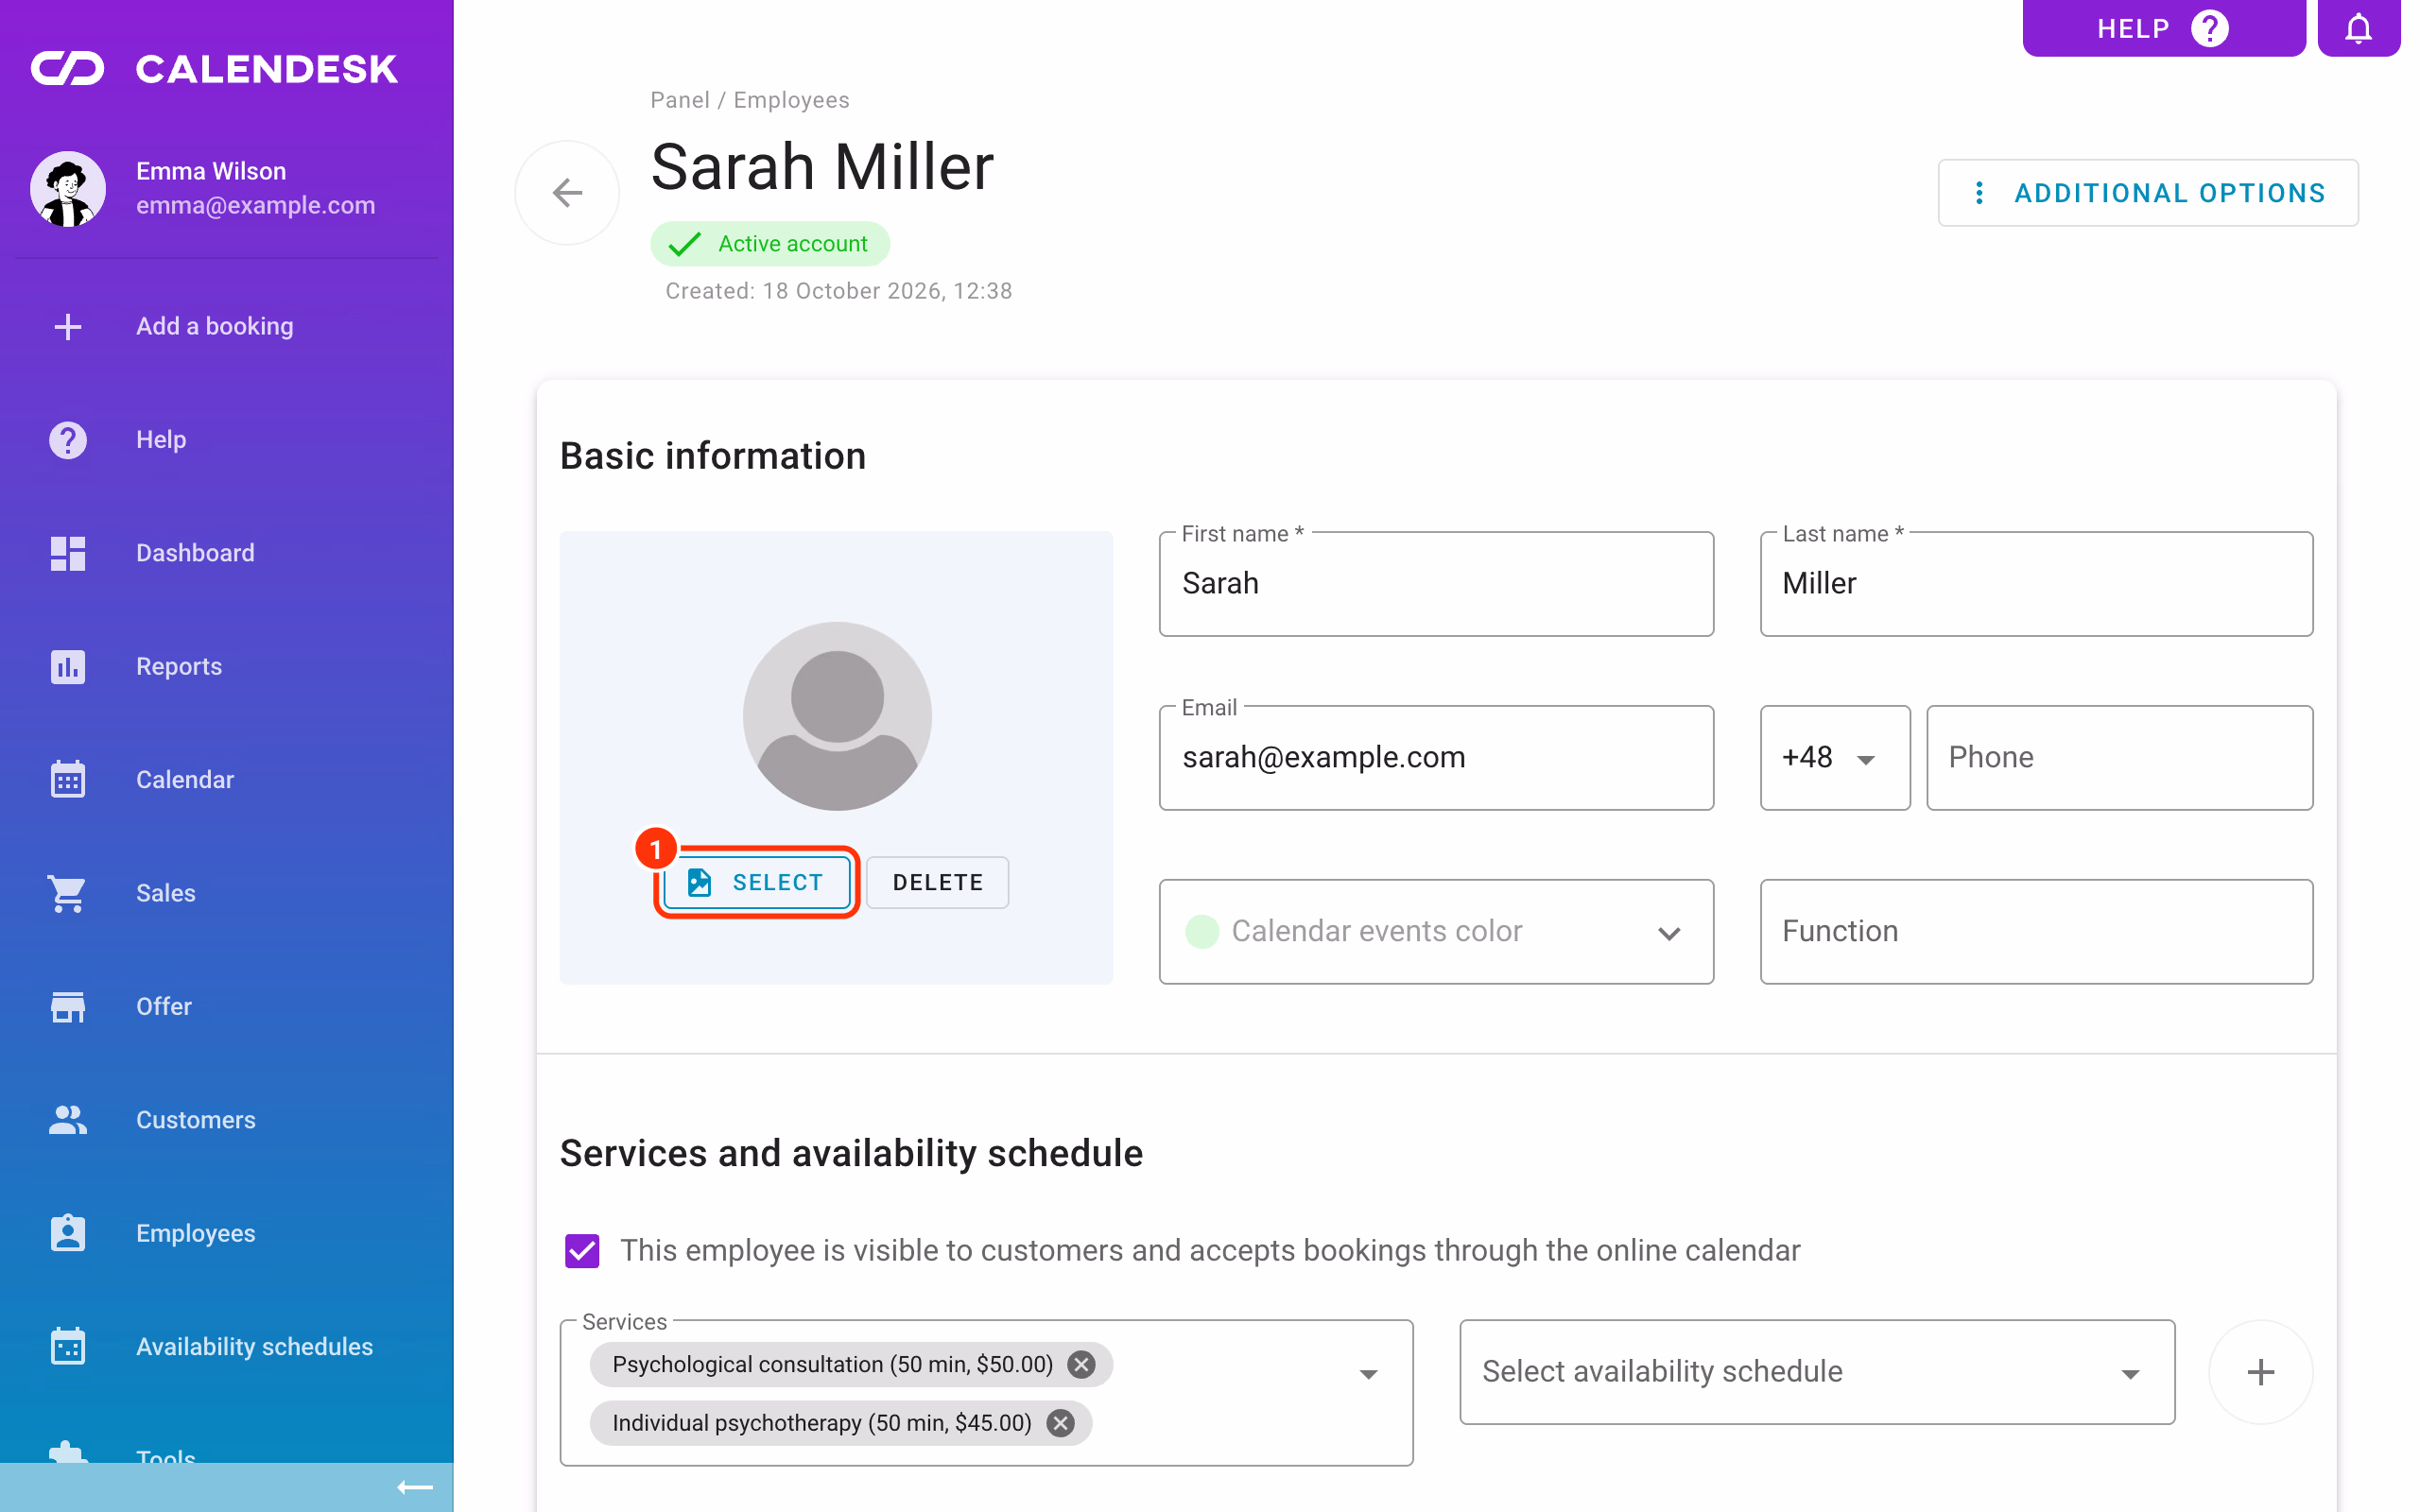Click the three-dot icon in Additional Options
The height and width of the screenshot is (1512, 2420).
(1978, 193)
